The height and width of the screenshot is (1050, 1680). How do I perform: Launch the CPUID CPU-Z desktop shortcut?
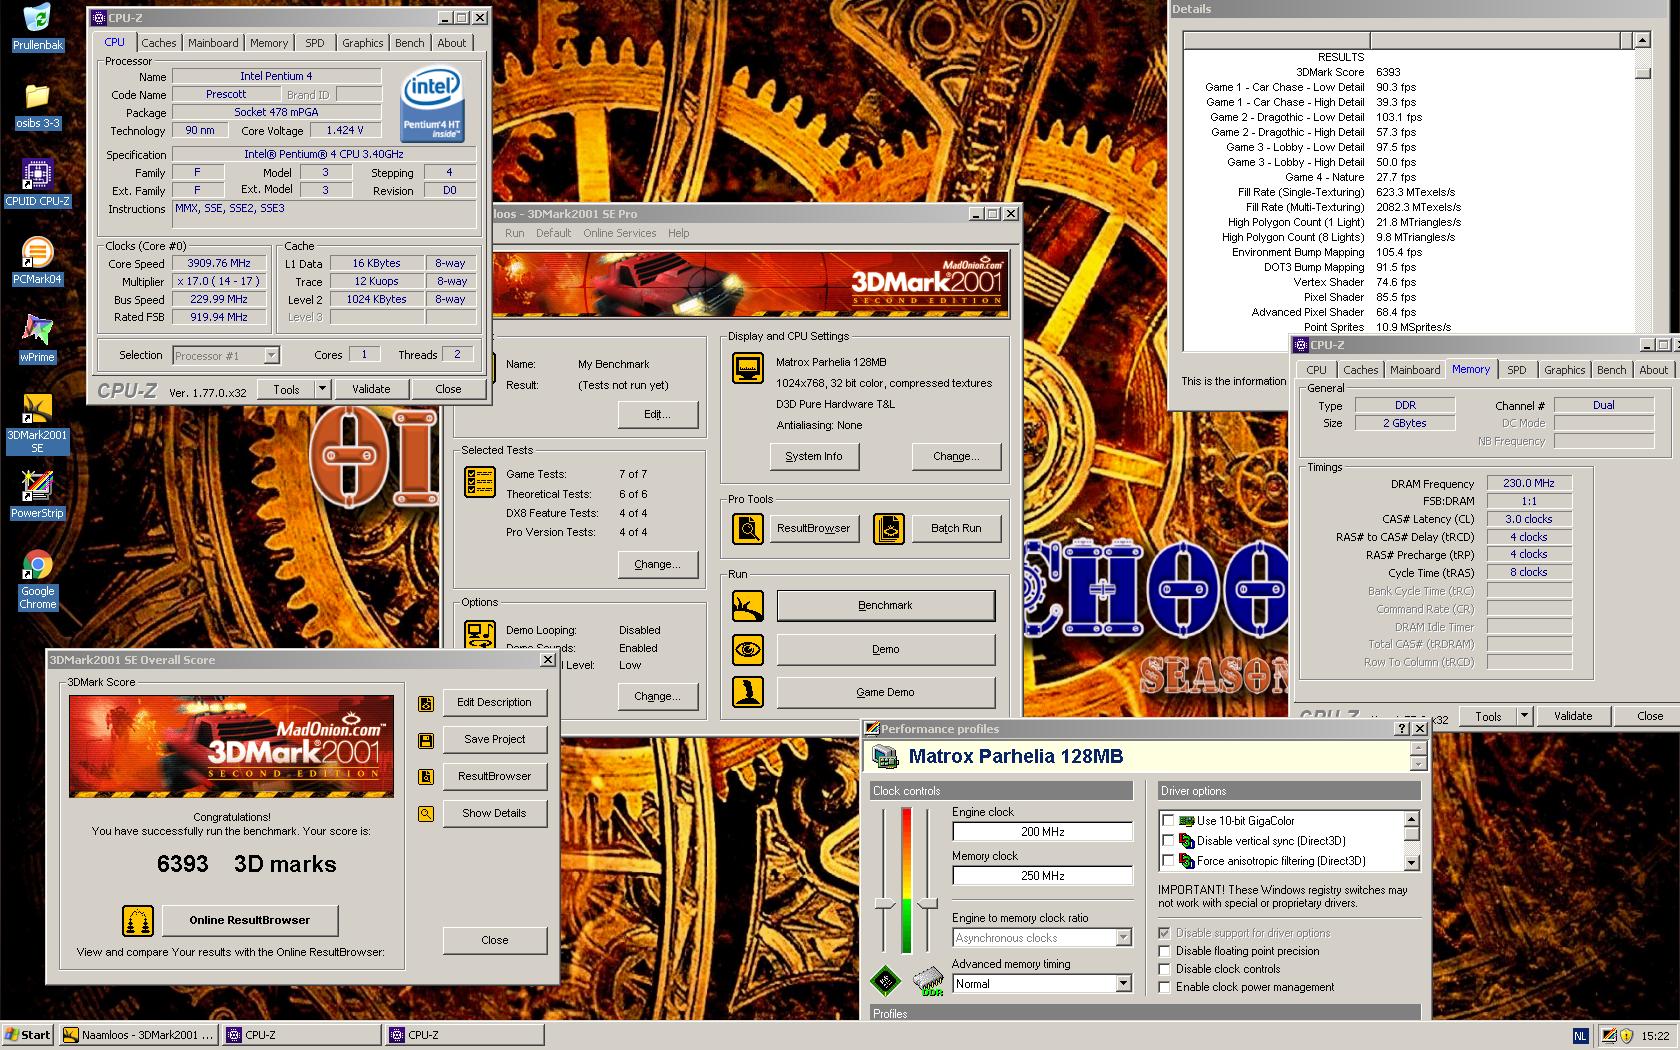point(37,183)
